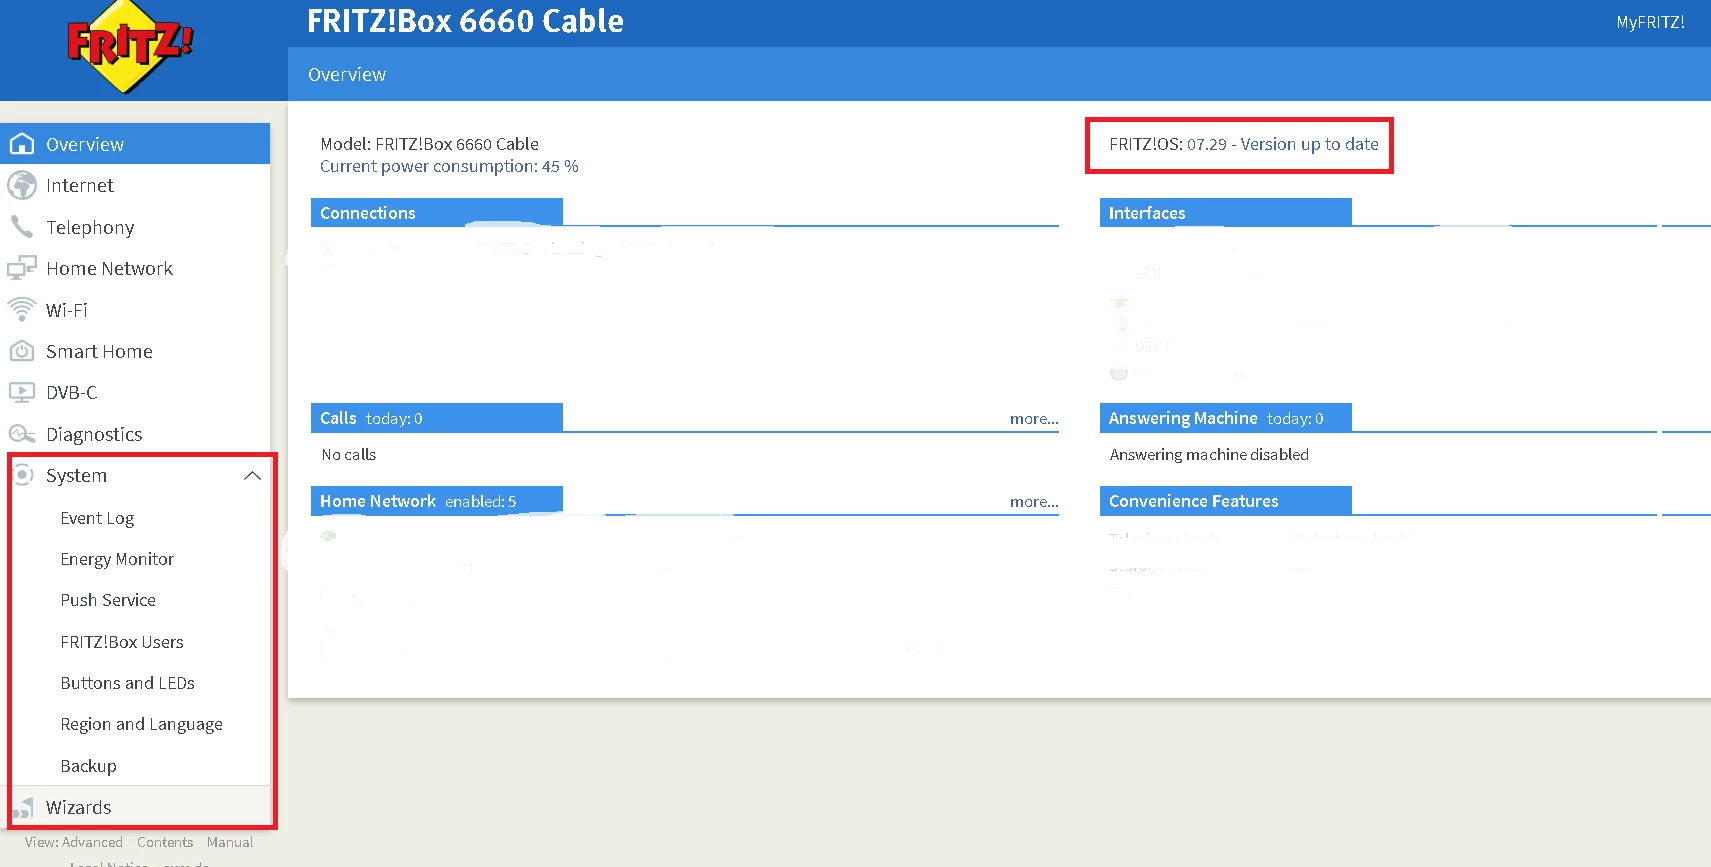Open Region and Language settings
Viewport: 1711px width, 867px height.
pyautogui.click(x=141, y=724)
